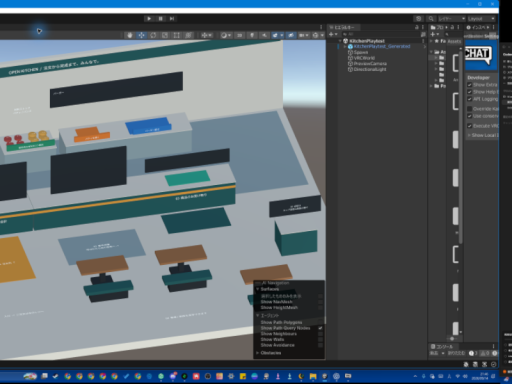Open the Layers dropdown at top right
The height and width of the screenshot is (384, 512).
(451, 19)
